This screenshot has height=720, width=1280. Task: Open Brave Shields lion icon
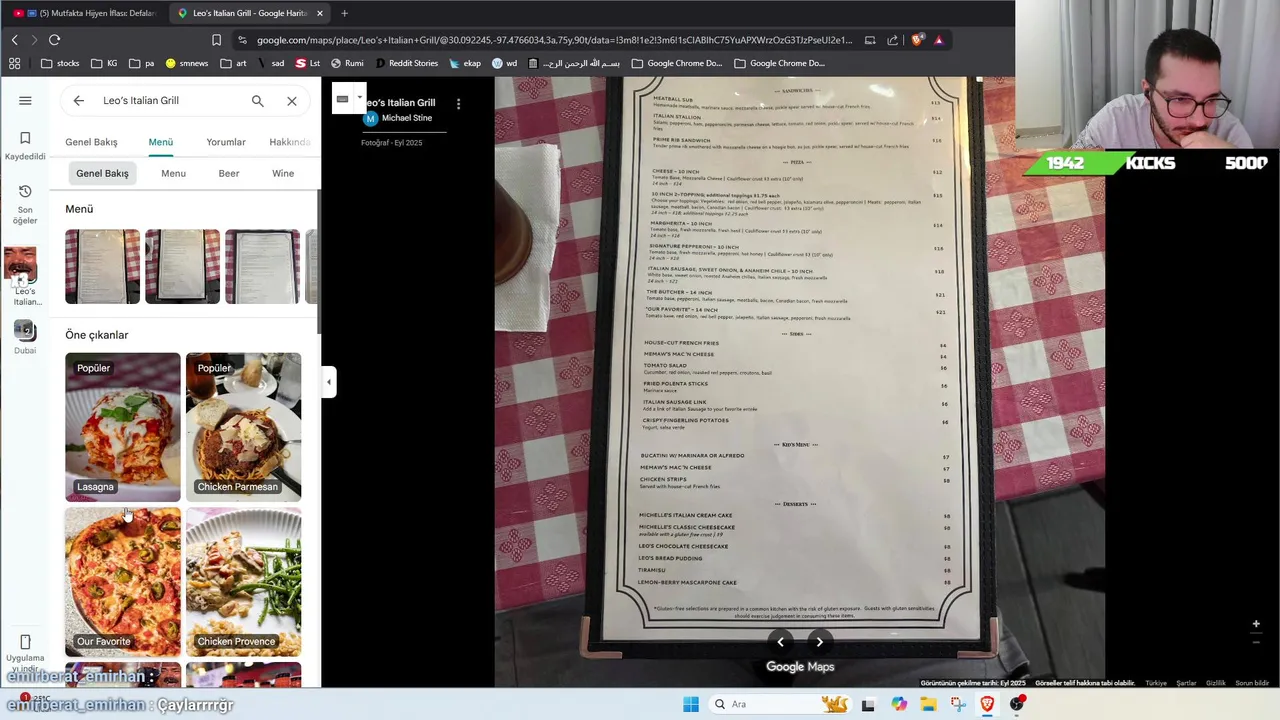pyautogui.click(x=916, y=40)
